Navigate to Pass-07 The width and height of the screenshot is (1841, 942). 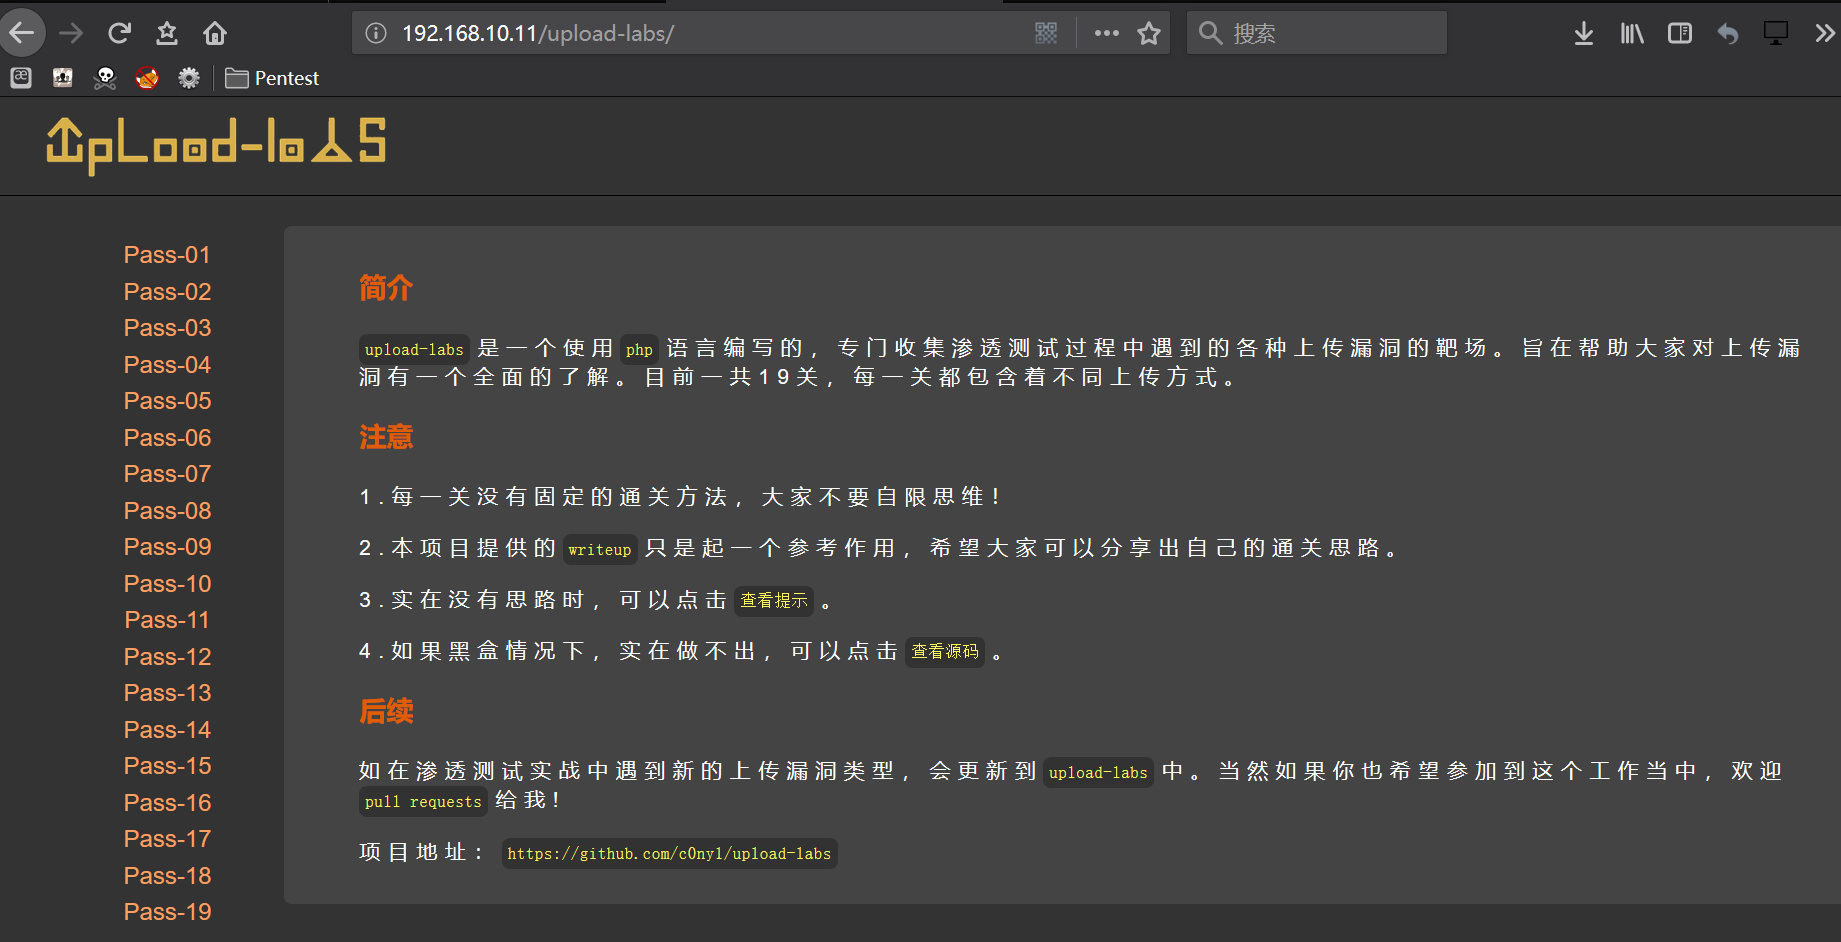coord(167,474)
